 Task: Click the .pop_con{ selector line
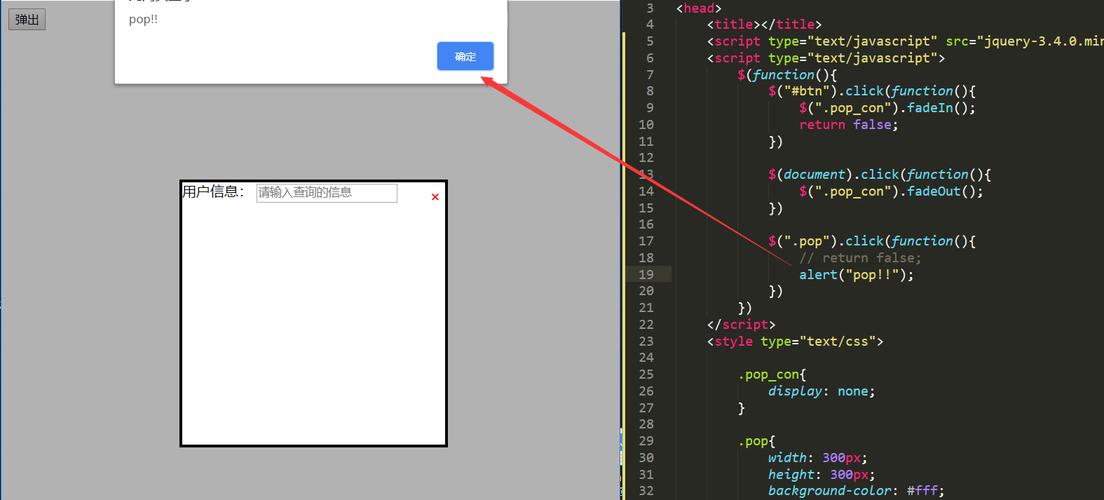772,375
